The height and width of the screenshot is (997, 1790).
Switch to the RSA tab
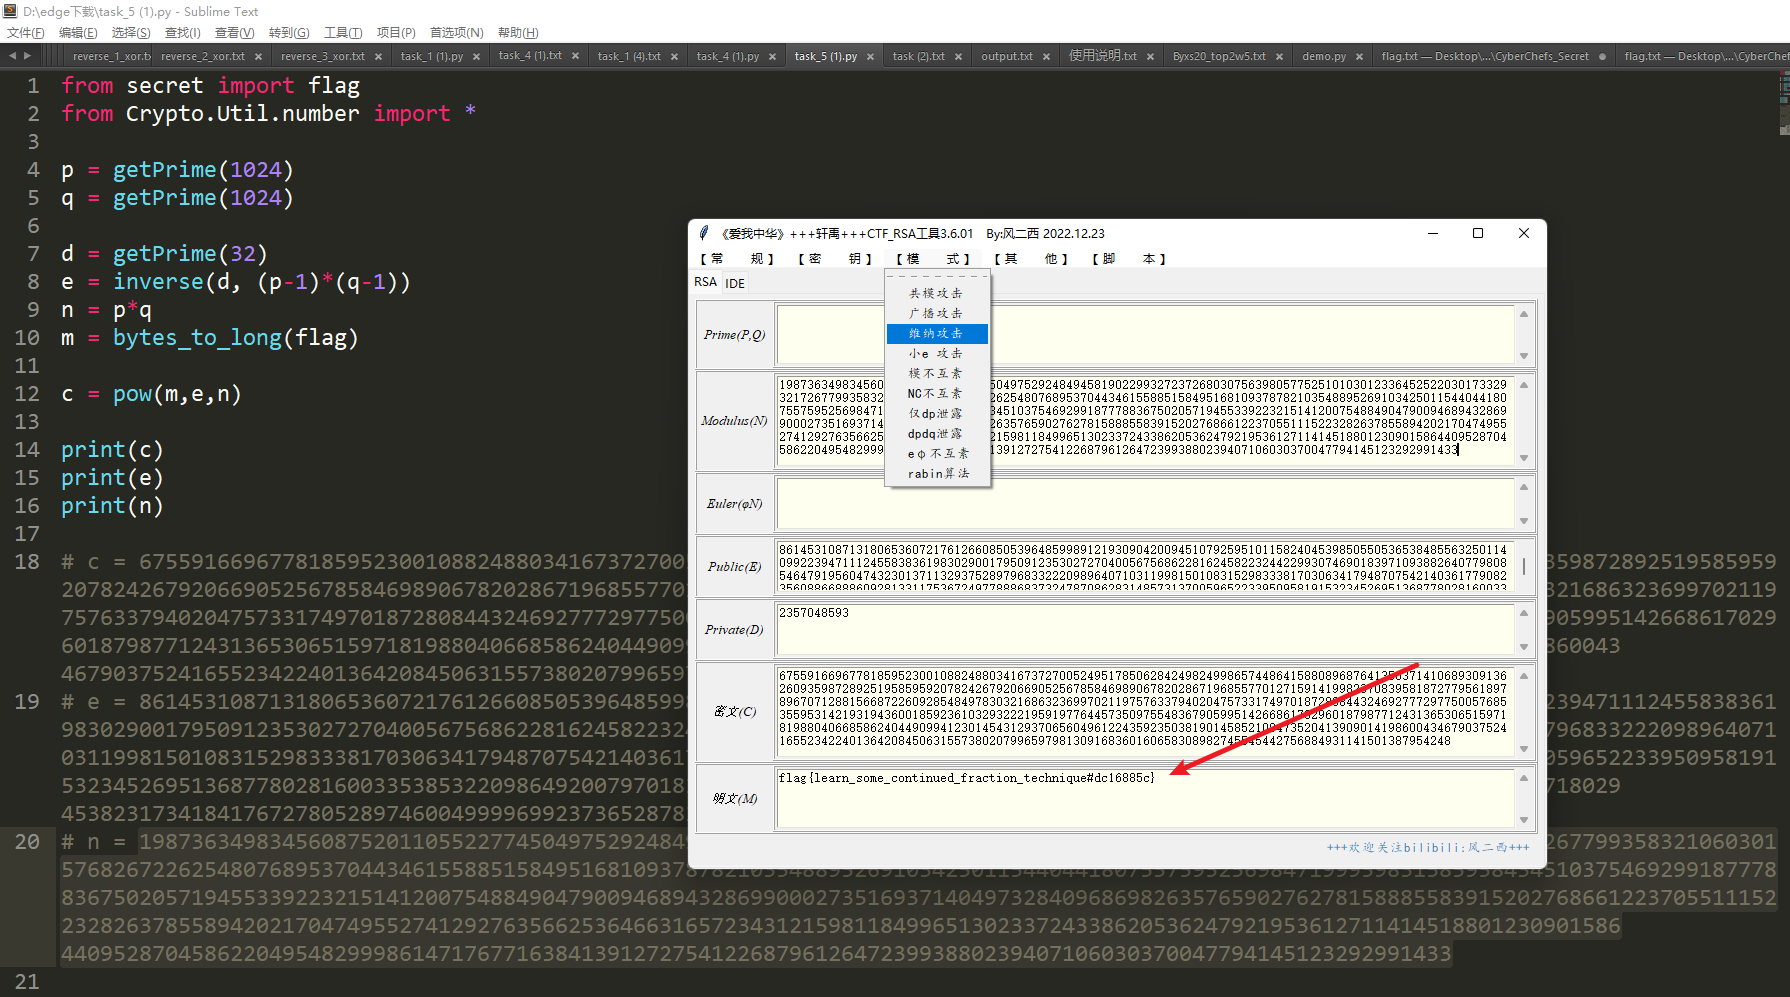coord(706,282)
